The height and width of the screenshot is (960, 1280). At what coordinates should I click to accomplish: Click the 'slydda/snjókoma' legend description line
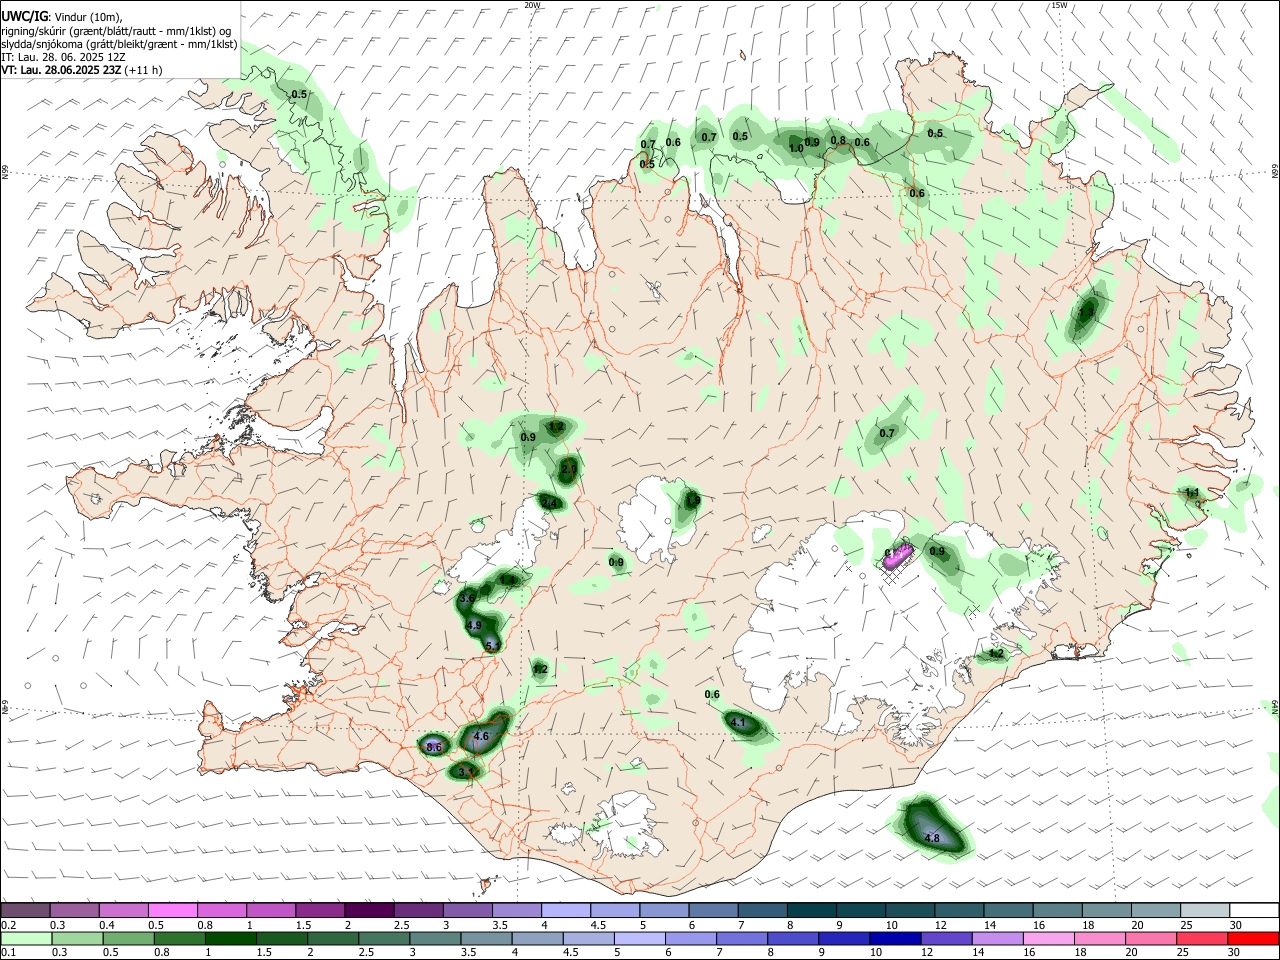(x=119, y=44)
